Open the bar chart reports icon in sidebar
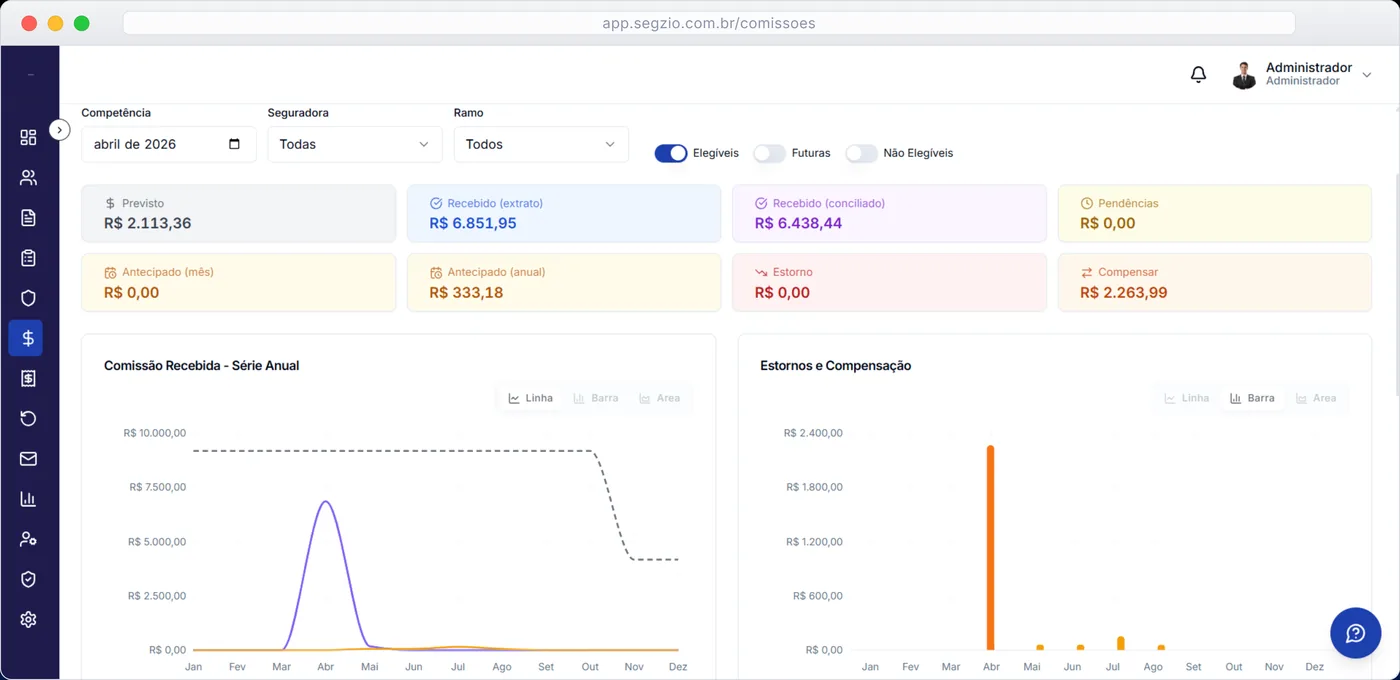The image size is (1400, 680). [x=28, y=499]
